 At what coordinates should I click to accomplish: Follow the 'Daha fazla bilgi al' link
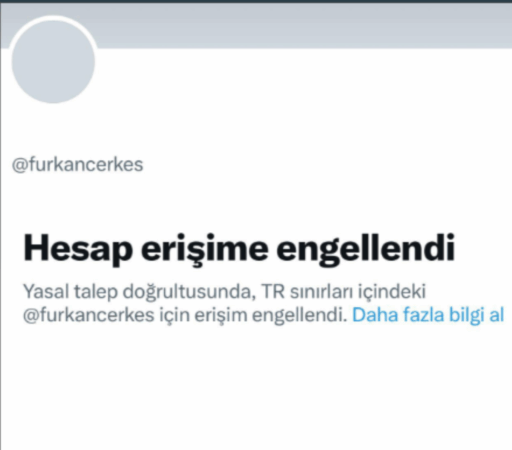coord(428,315)
